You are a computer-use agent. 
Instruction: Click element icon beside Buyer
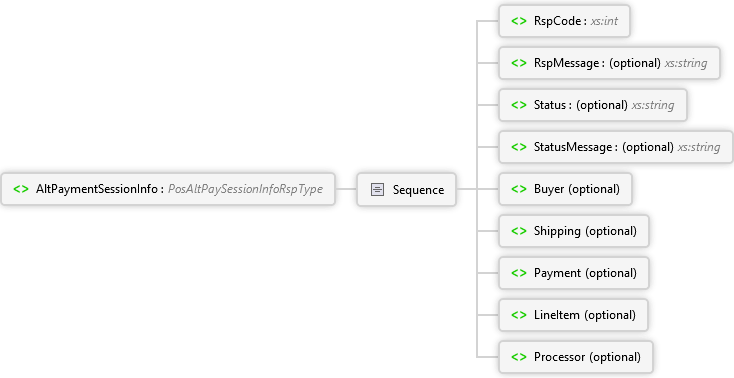tap(519, 189)
